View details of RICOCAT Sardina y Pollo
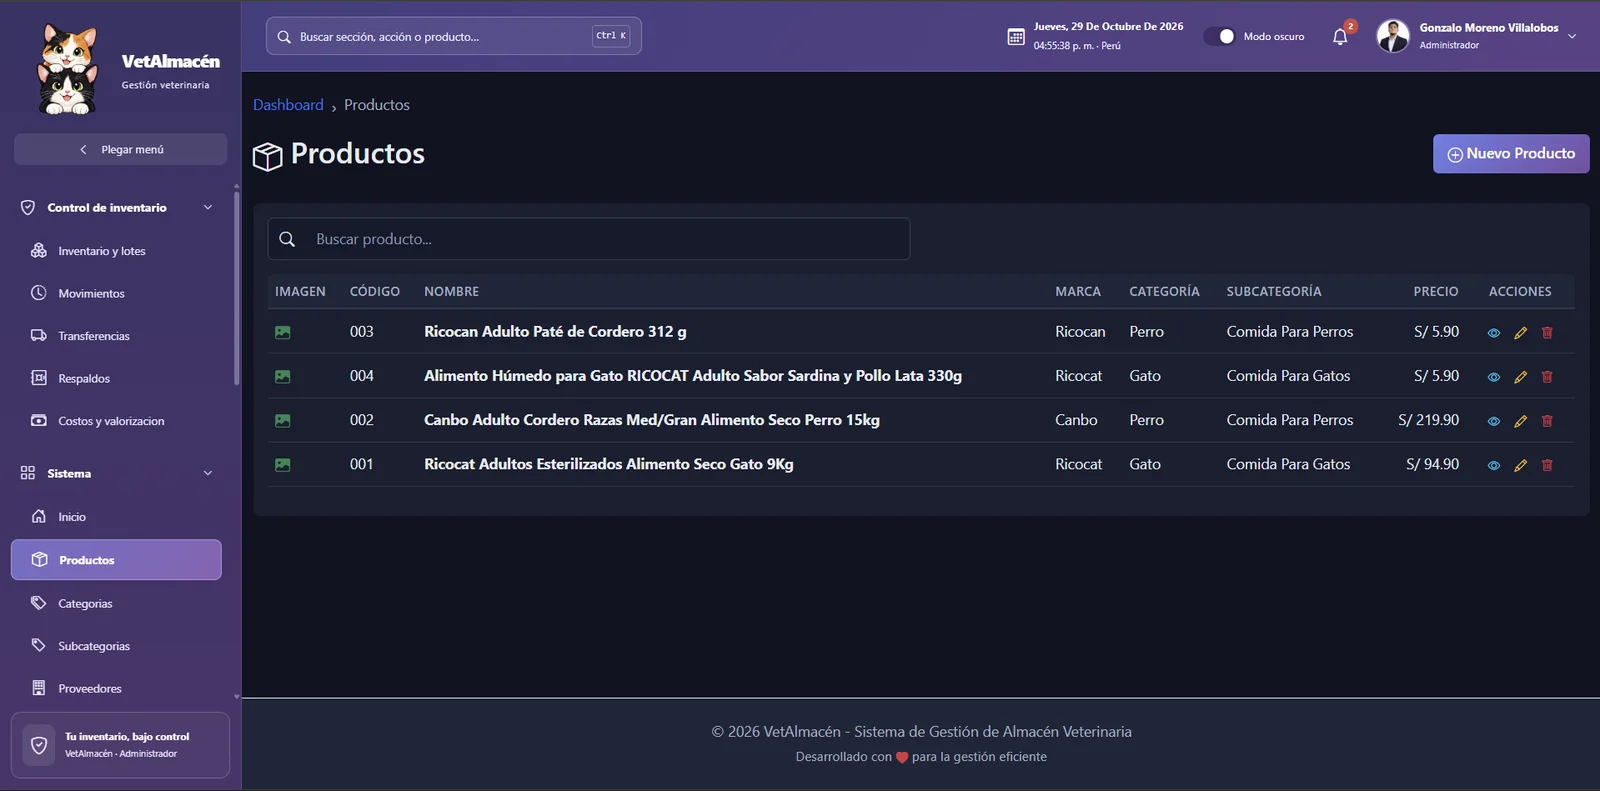Viewport: 1600px width, 791px height. tap(1494, 377)
